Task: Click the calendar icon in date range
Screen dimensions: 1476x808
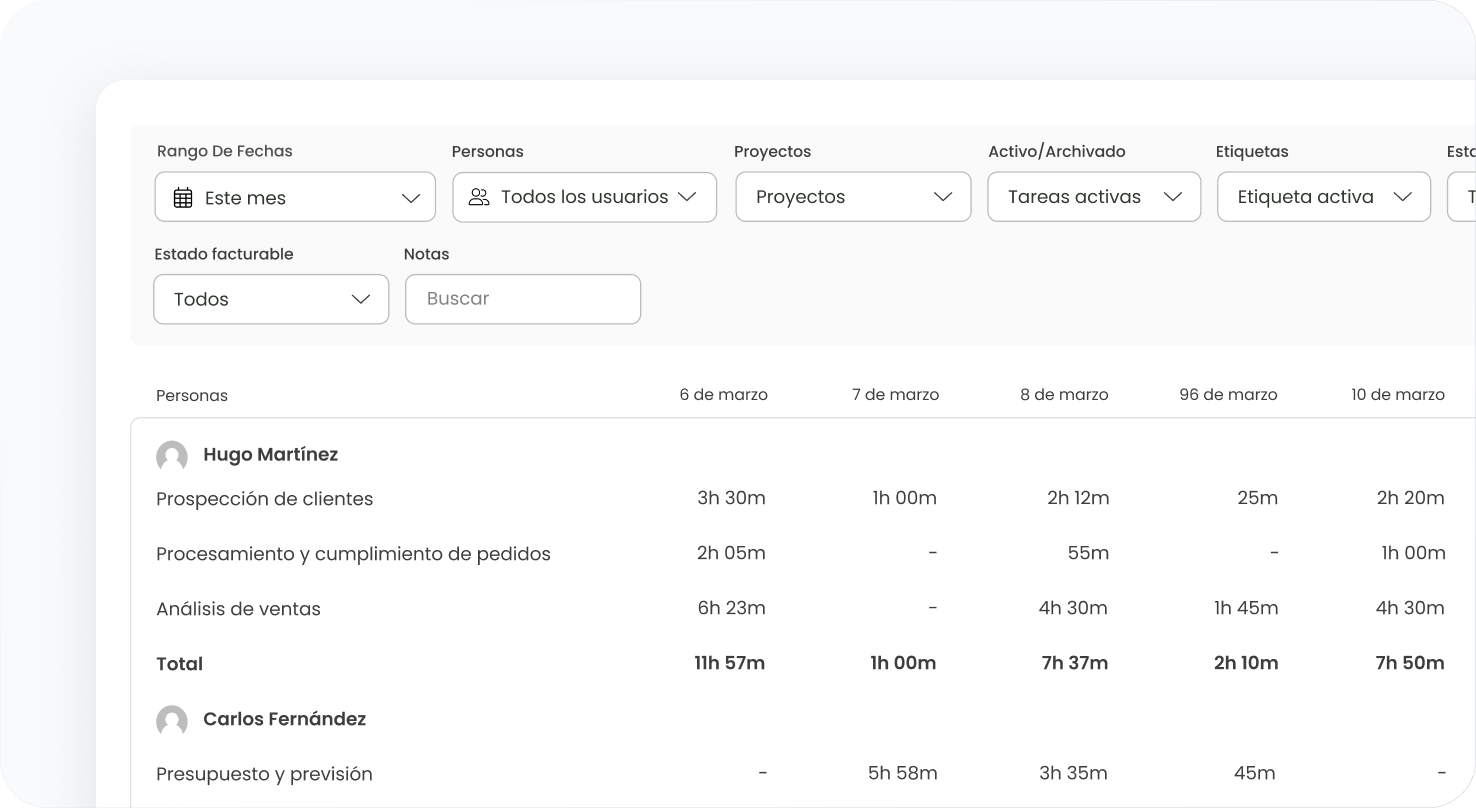Action: coord(183,198)
